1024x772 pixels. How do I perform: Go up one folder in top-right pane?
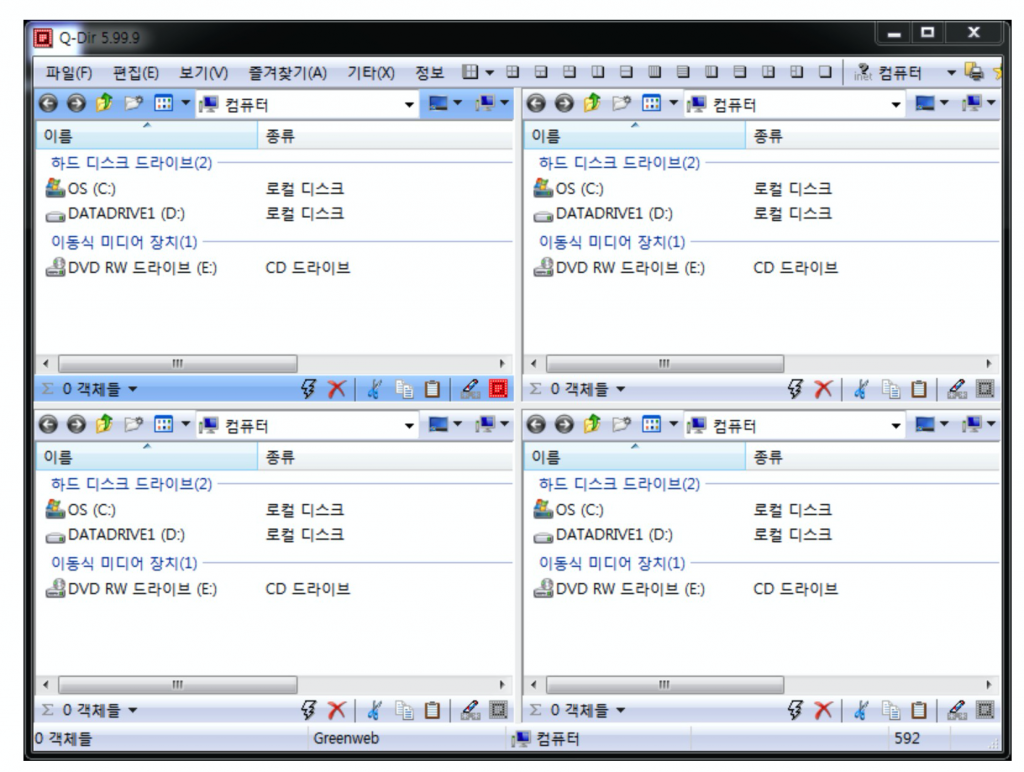(x=592, y=103)
